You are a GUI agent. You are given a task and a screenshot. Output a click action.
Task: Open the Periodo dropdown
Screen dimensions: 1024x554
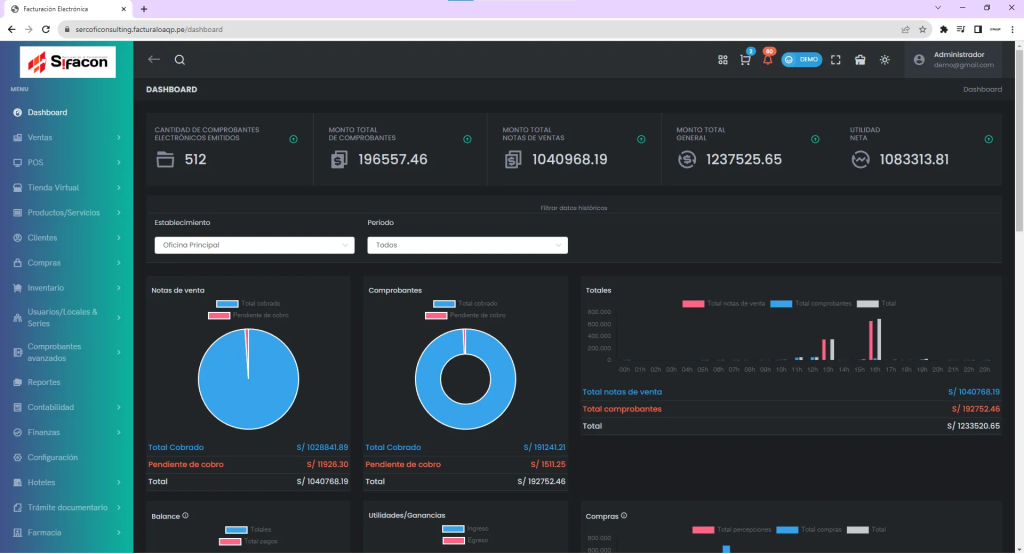(x=466, y=245)
